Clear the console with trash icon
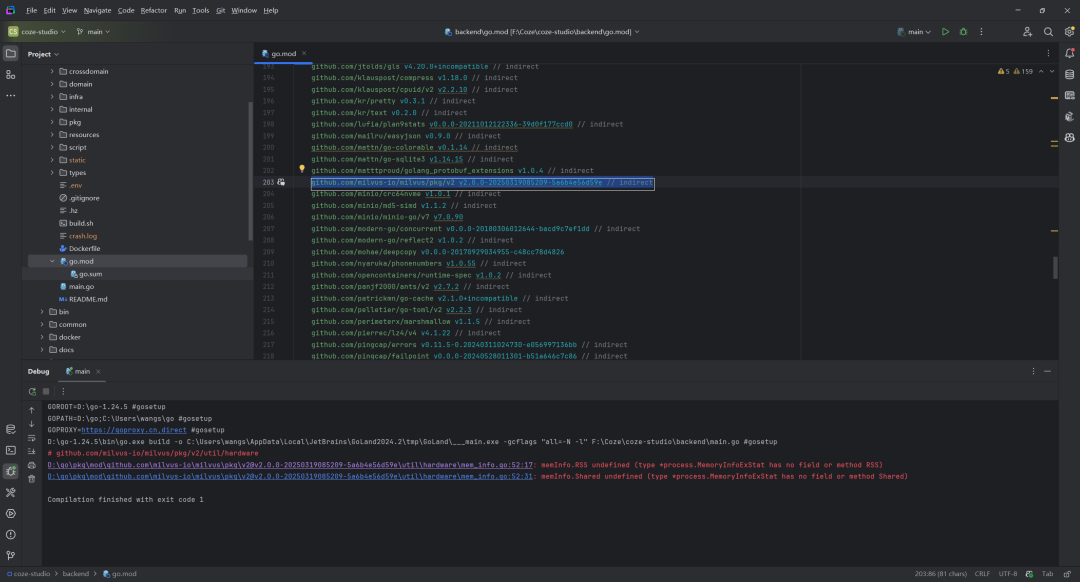 (32, 479)
